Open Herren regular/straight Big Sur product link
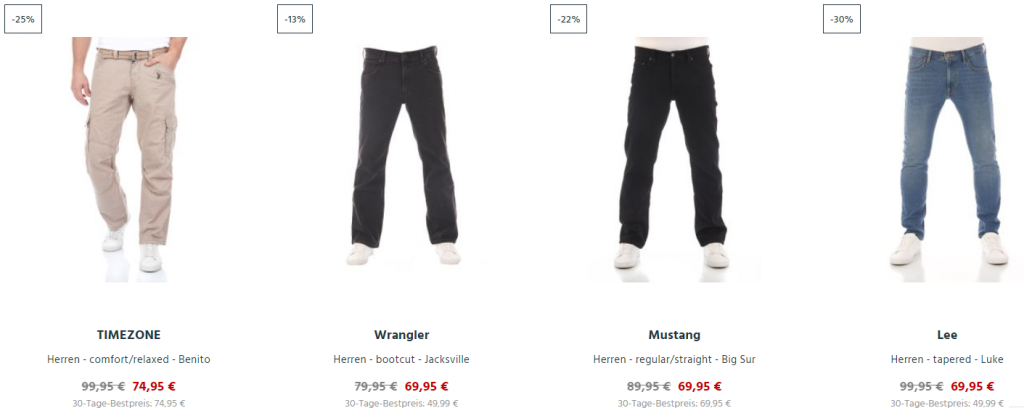This screenshot has height=408, width=1024. click(x=675, y=360)
